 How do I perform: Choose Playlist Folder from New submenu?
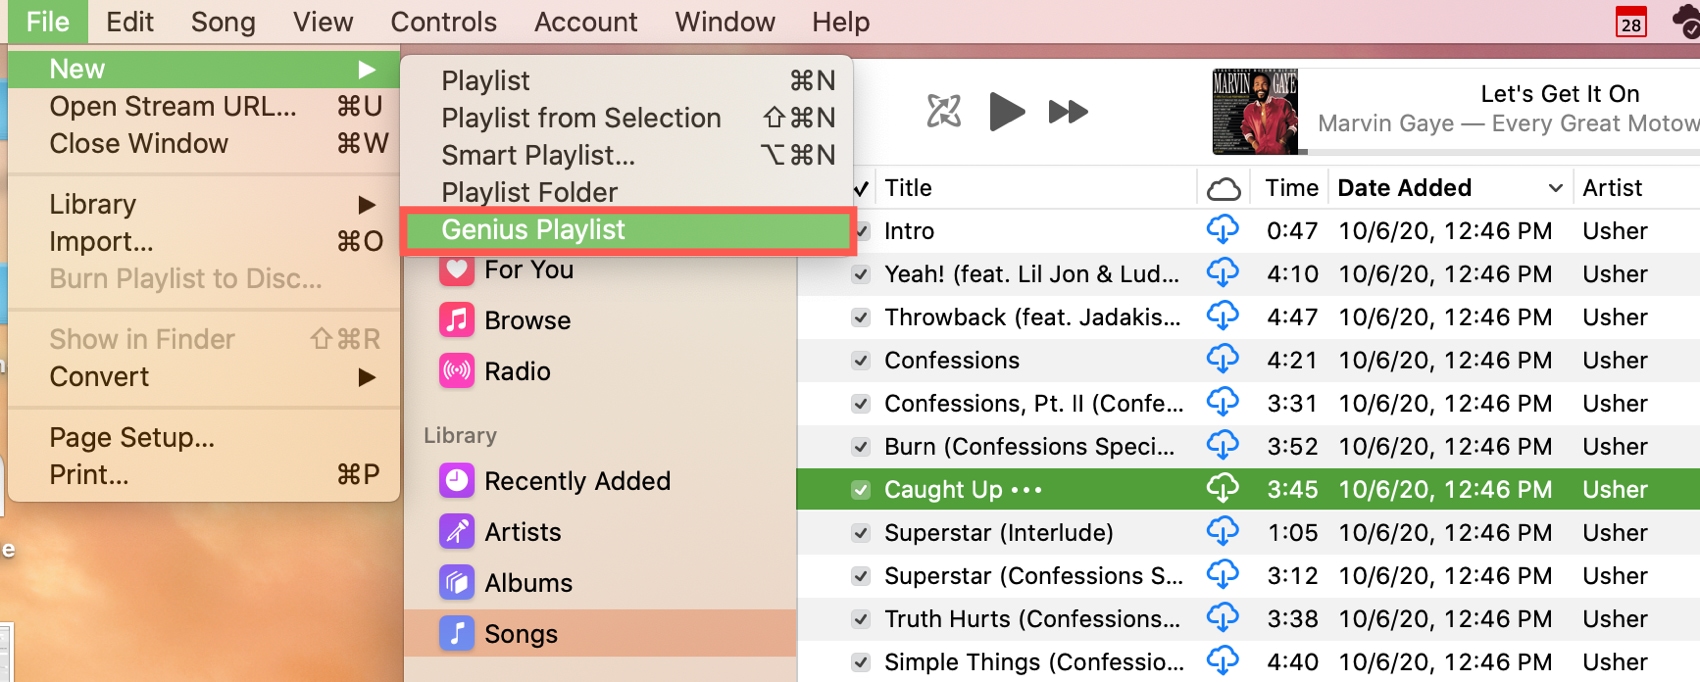click(x=628, y=192)
